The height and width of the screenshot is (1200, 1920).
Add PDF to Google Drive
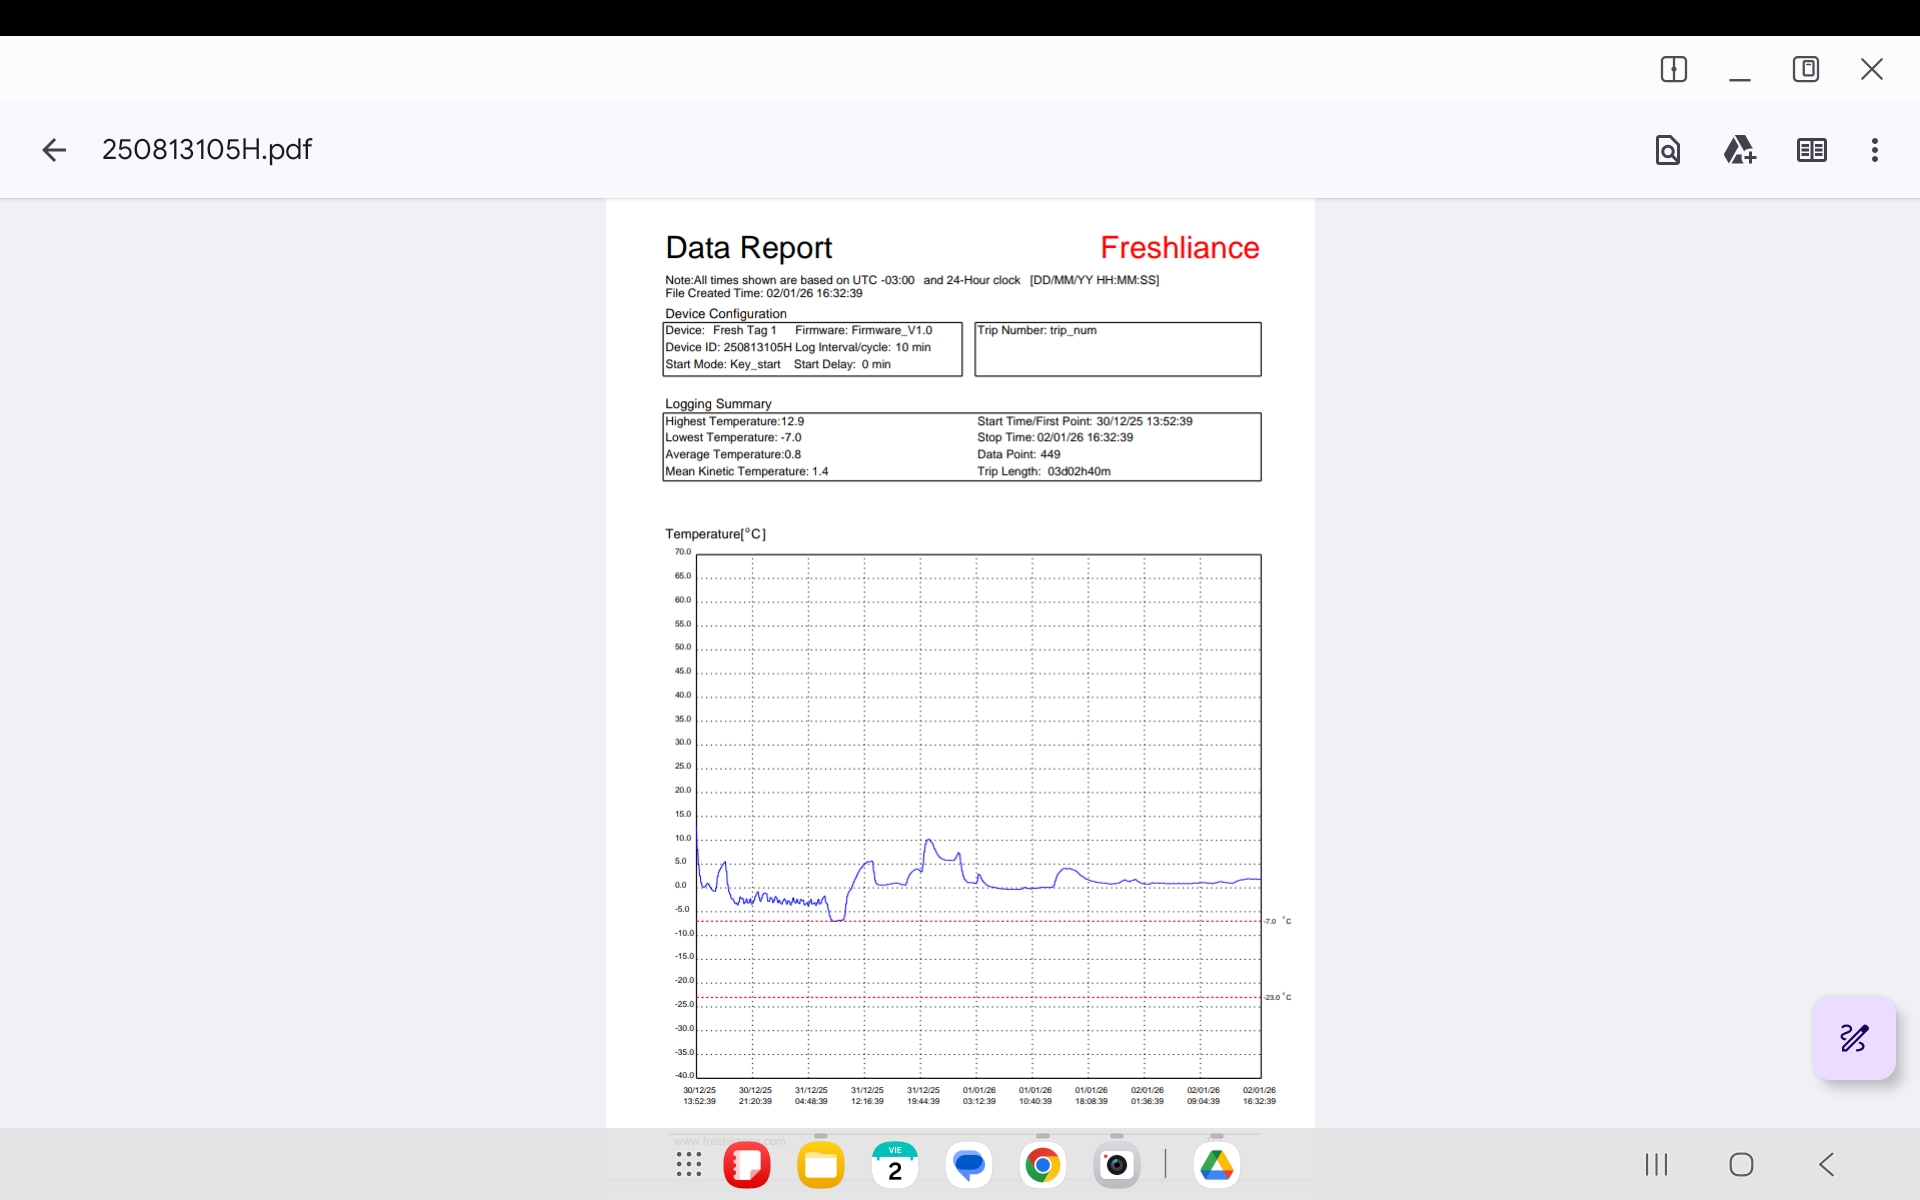tap(1739, 150)
